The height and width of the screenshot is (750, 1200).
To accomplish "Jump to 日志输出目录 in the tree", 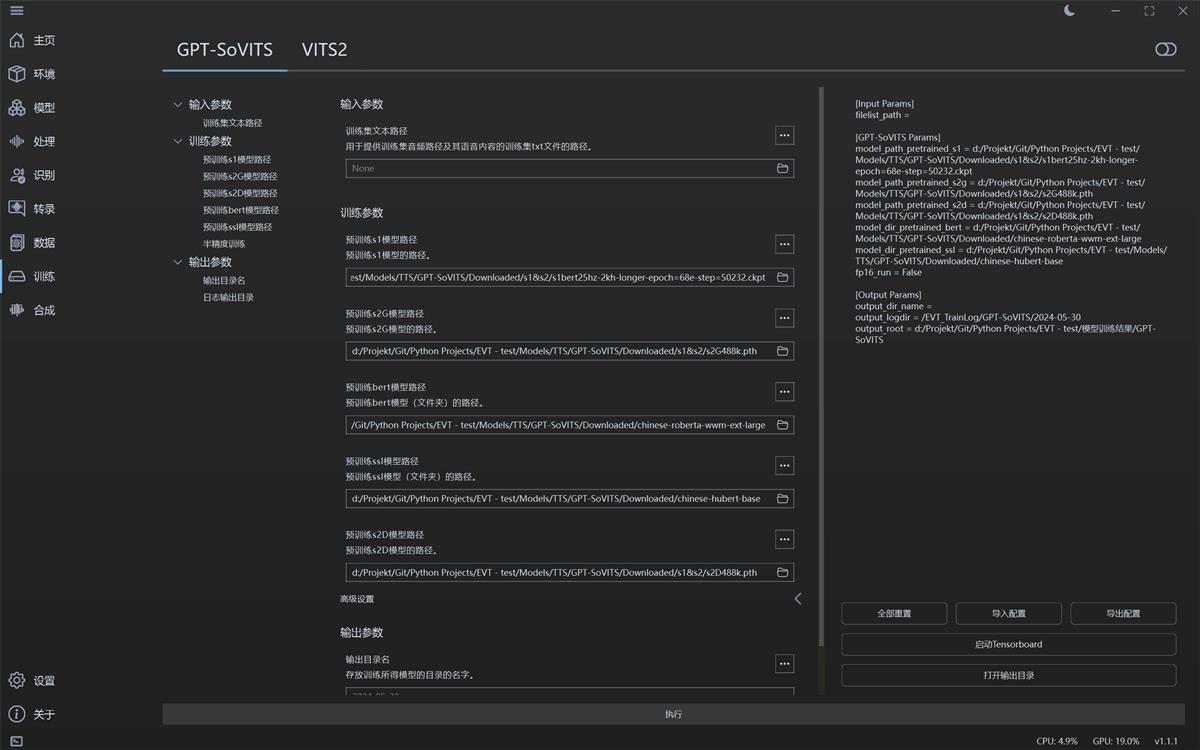I will point(228,297).
